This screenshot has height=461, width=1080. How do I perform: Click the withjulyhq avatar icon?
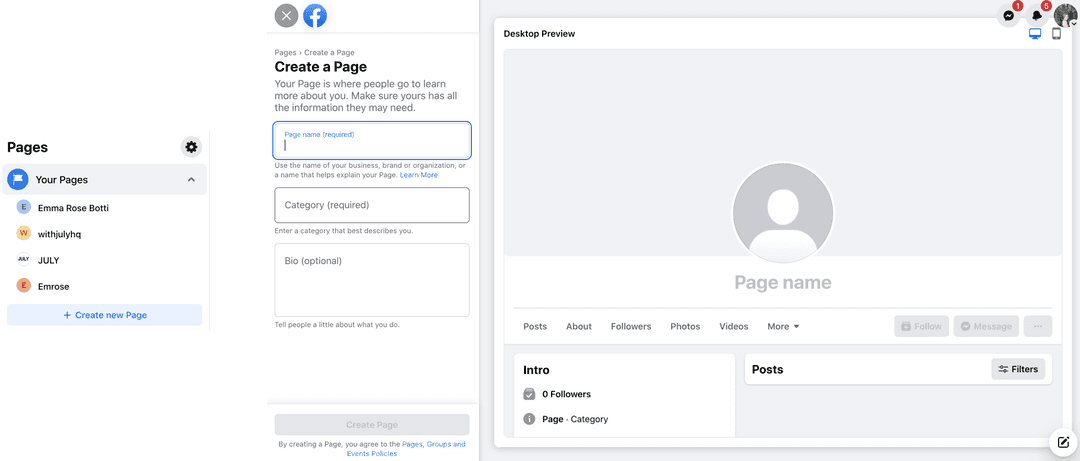(x=24, y=234)
